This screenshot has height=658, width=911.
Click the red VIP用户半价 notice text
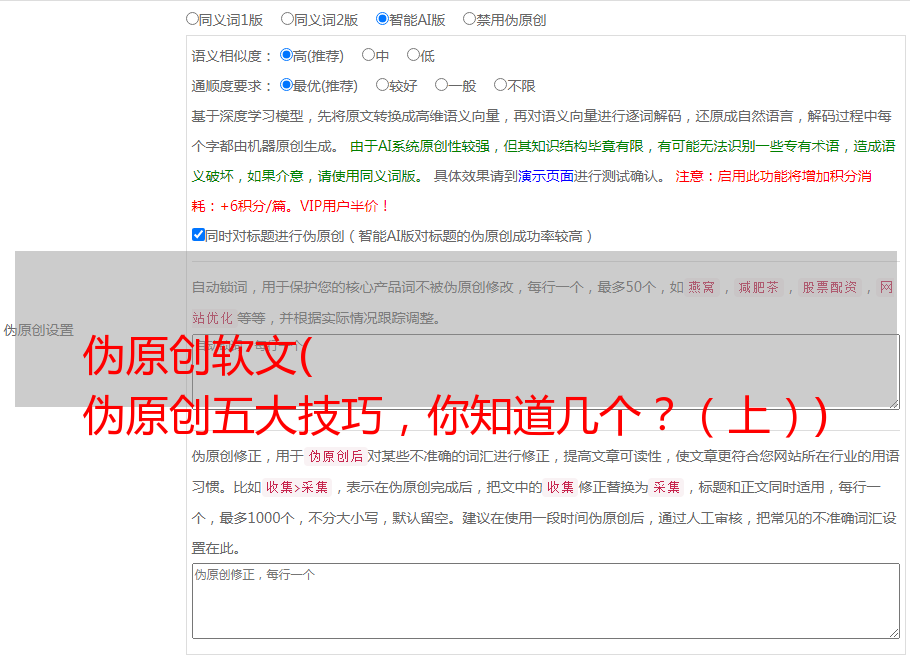pyautogui.click(x=344, y=206)
